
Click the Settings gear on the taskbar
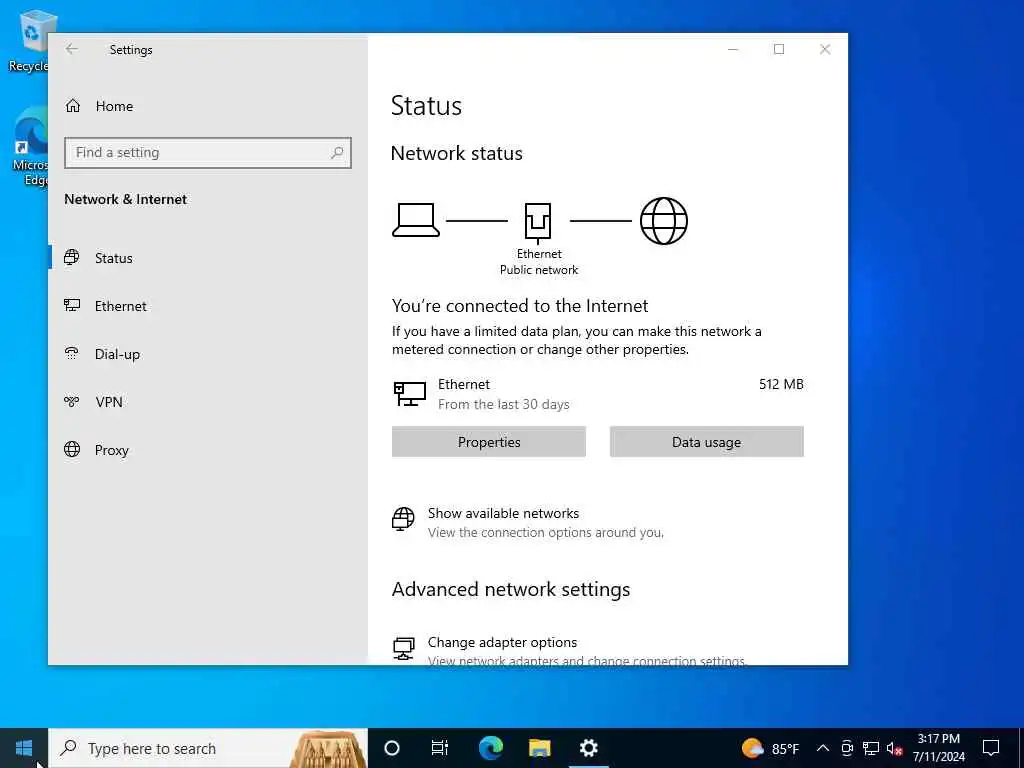pyautogui.click(x=588, y=748)
